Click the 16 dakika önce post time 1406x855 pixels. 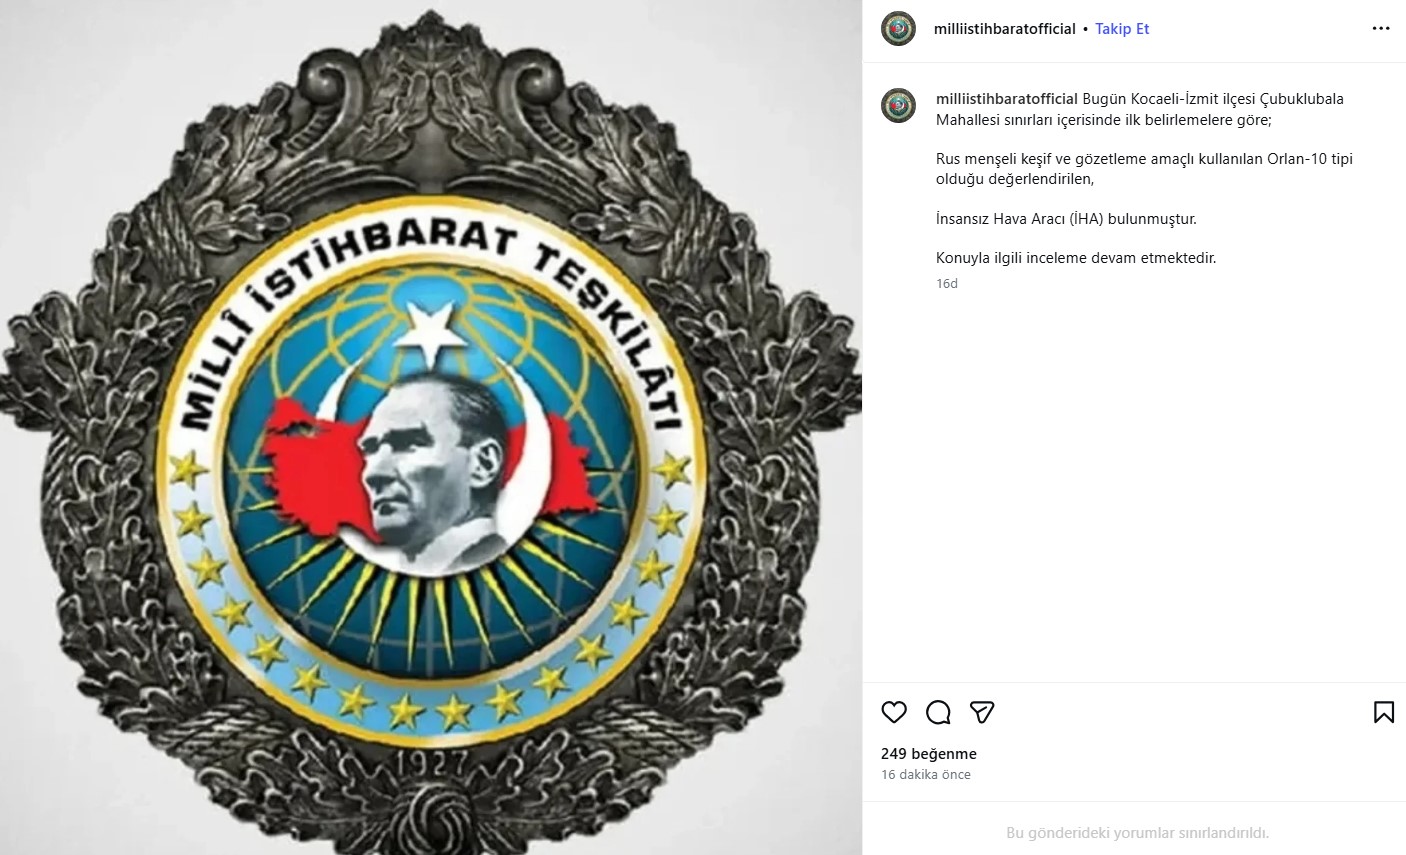926,775
